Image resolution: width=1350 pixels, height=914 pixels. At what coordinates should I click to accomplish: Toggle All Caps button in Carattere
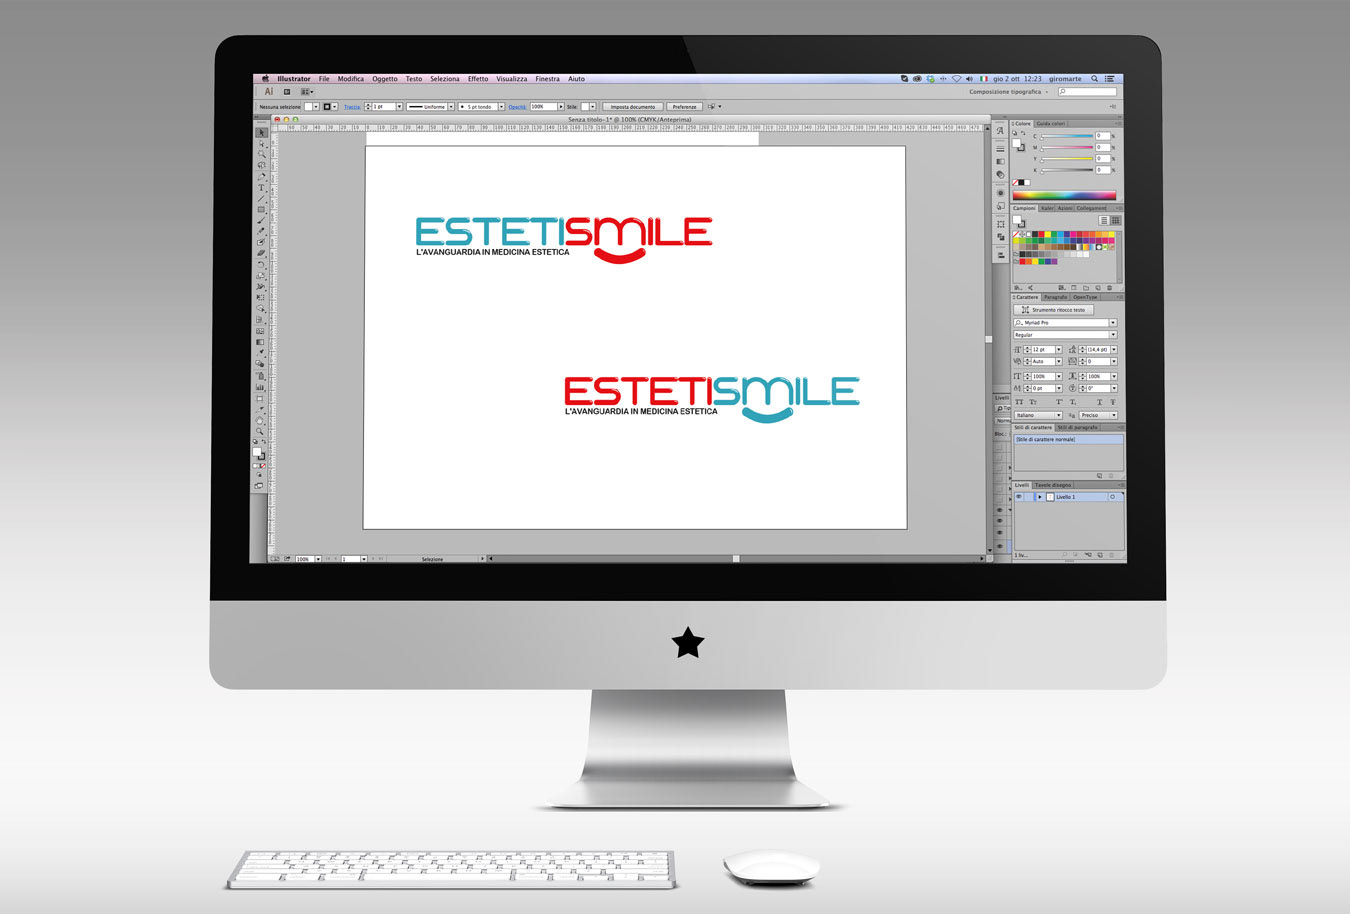point(1019,402)
